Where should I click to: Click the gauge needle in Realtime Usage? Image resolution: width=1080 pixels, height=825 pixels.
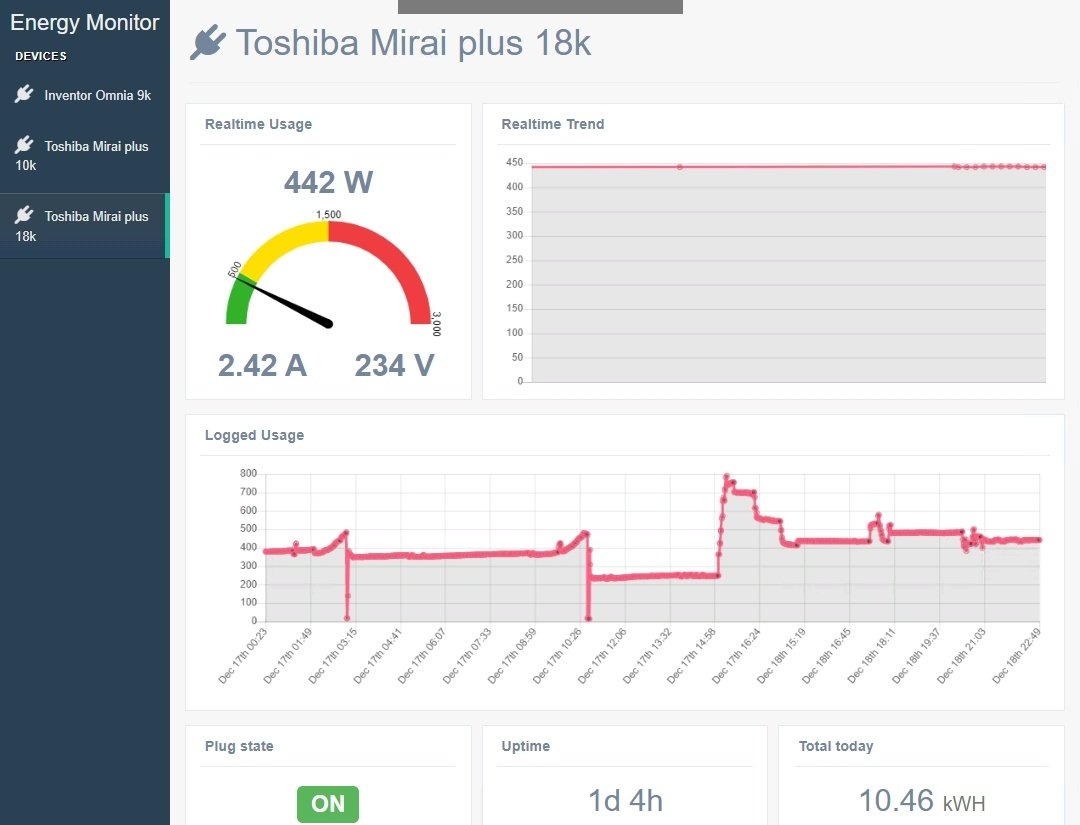coord(284,300)
